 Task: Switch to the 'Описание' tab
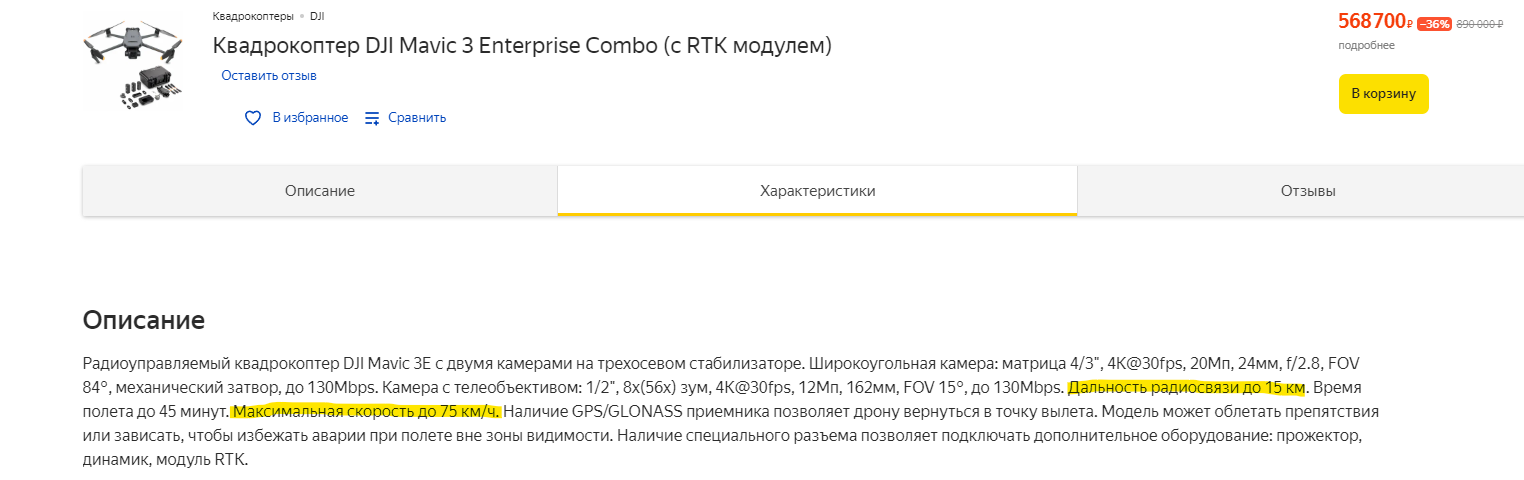coord(320,191)
